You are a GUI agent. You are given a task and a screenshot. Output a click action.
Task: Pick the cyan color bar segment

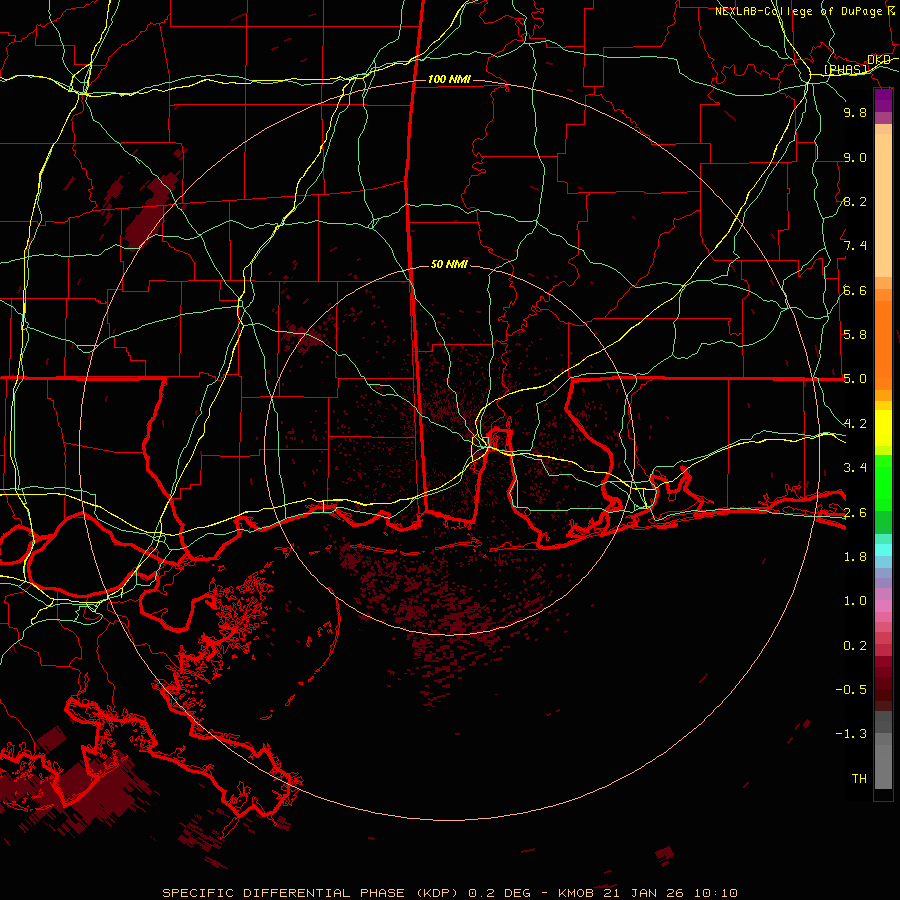pyautogui.click(x=883, y=550)
